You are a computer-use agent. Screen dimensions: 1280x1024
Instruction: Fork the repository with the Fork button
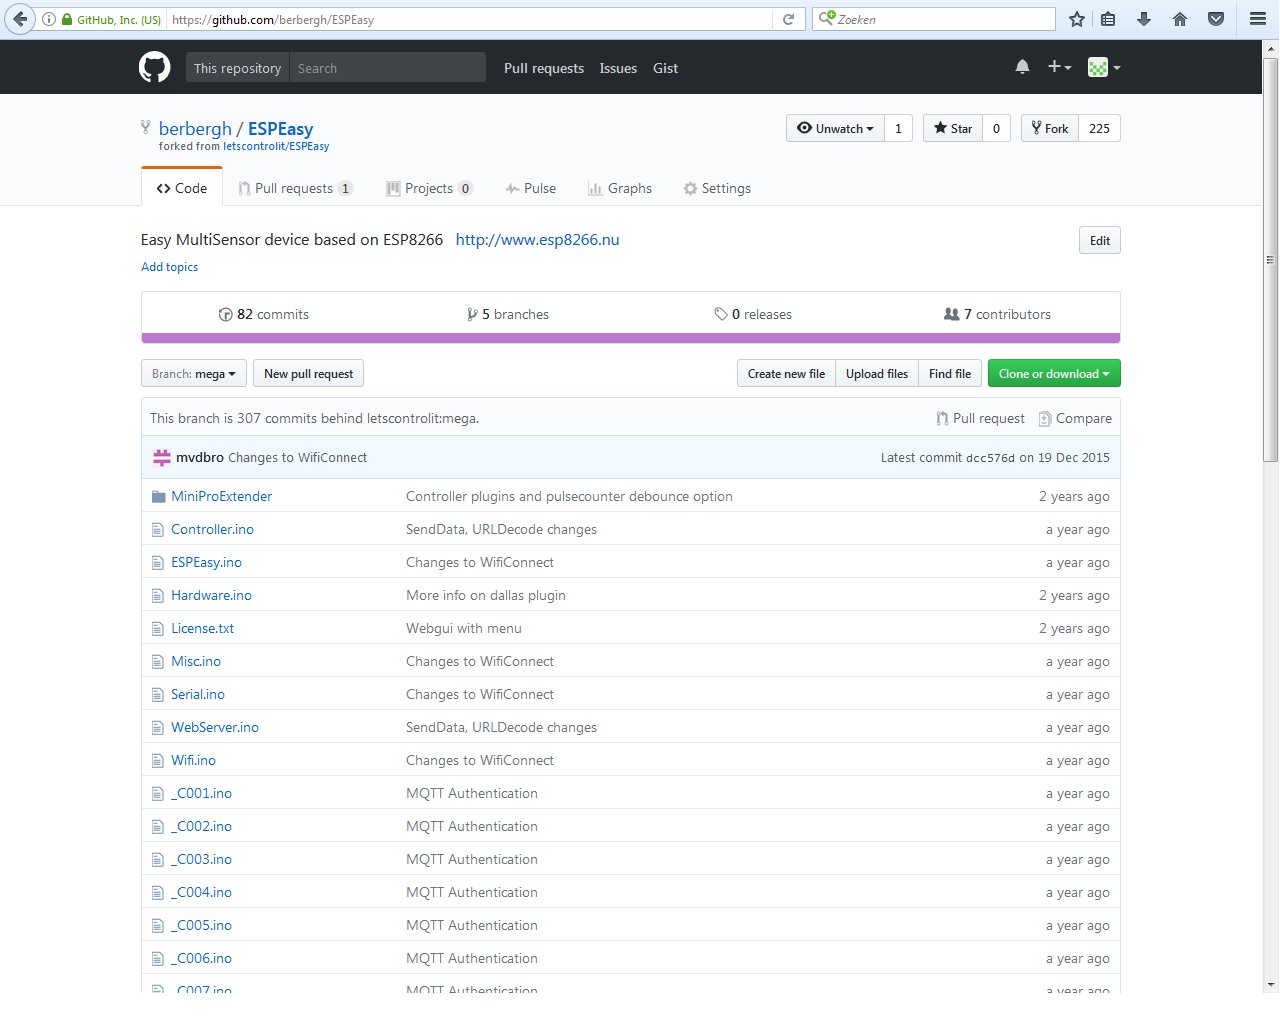pos(1050,128)
